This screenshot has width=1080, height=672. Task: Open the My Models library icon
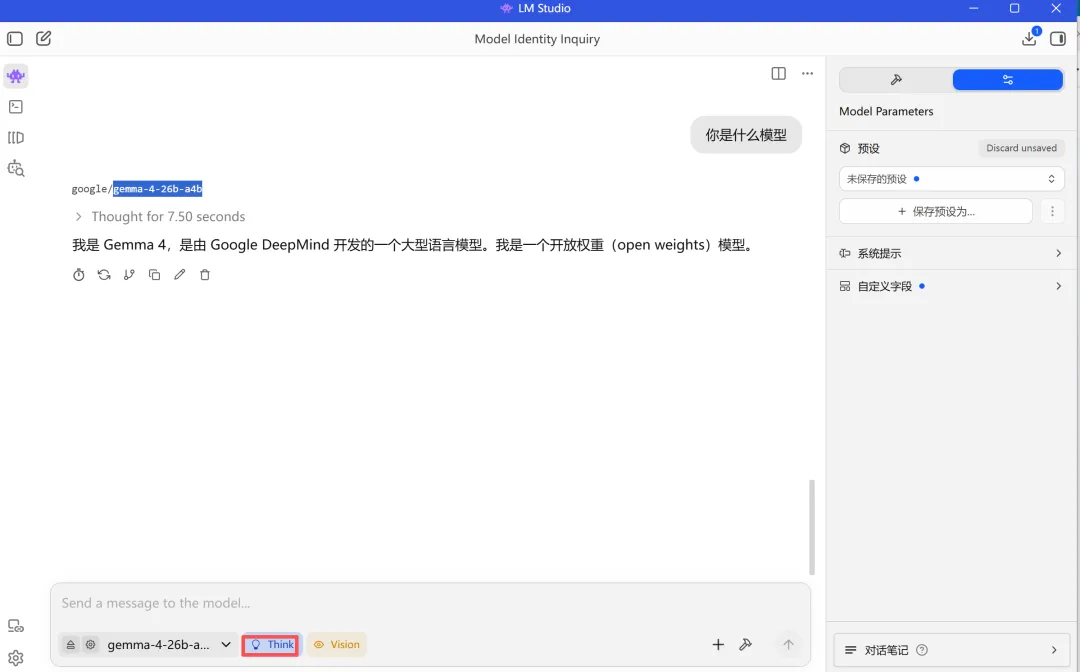coord(16,138)
